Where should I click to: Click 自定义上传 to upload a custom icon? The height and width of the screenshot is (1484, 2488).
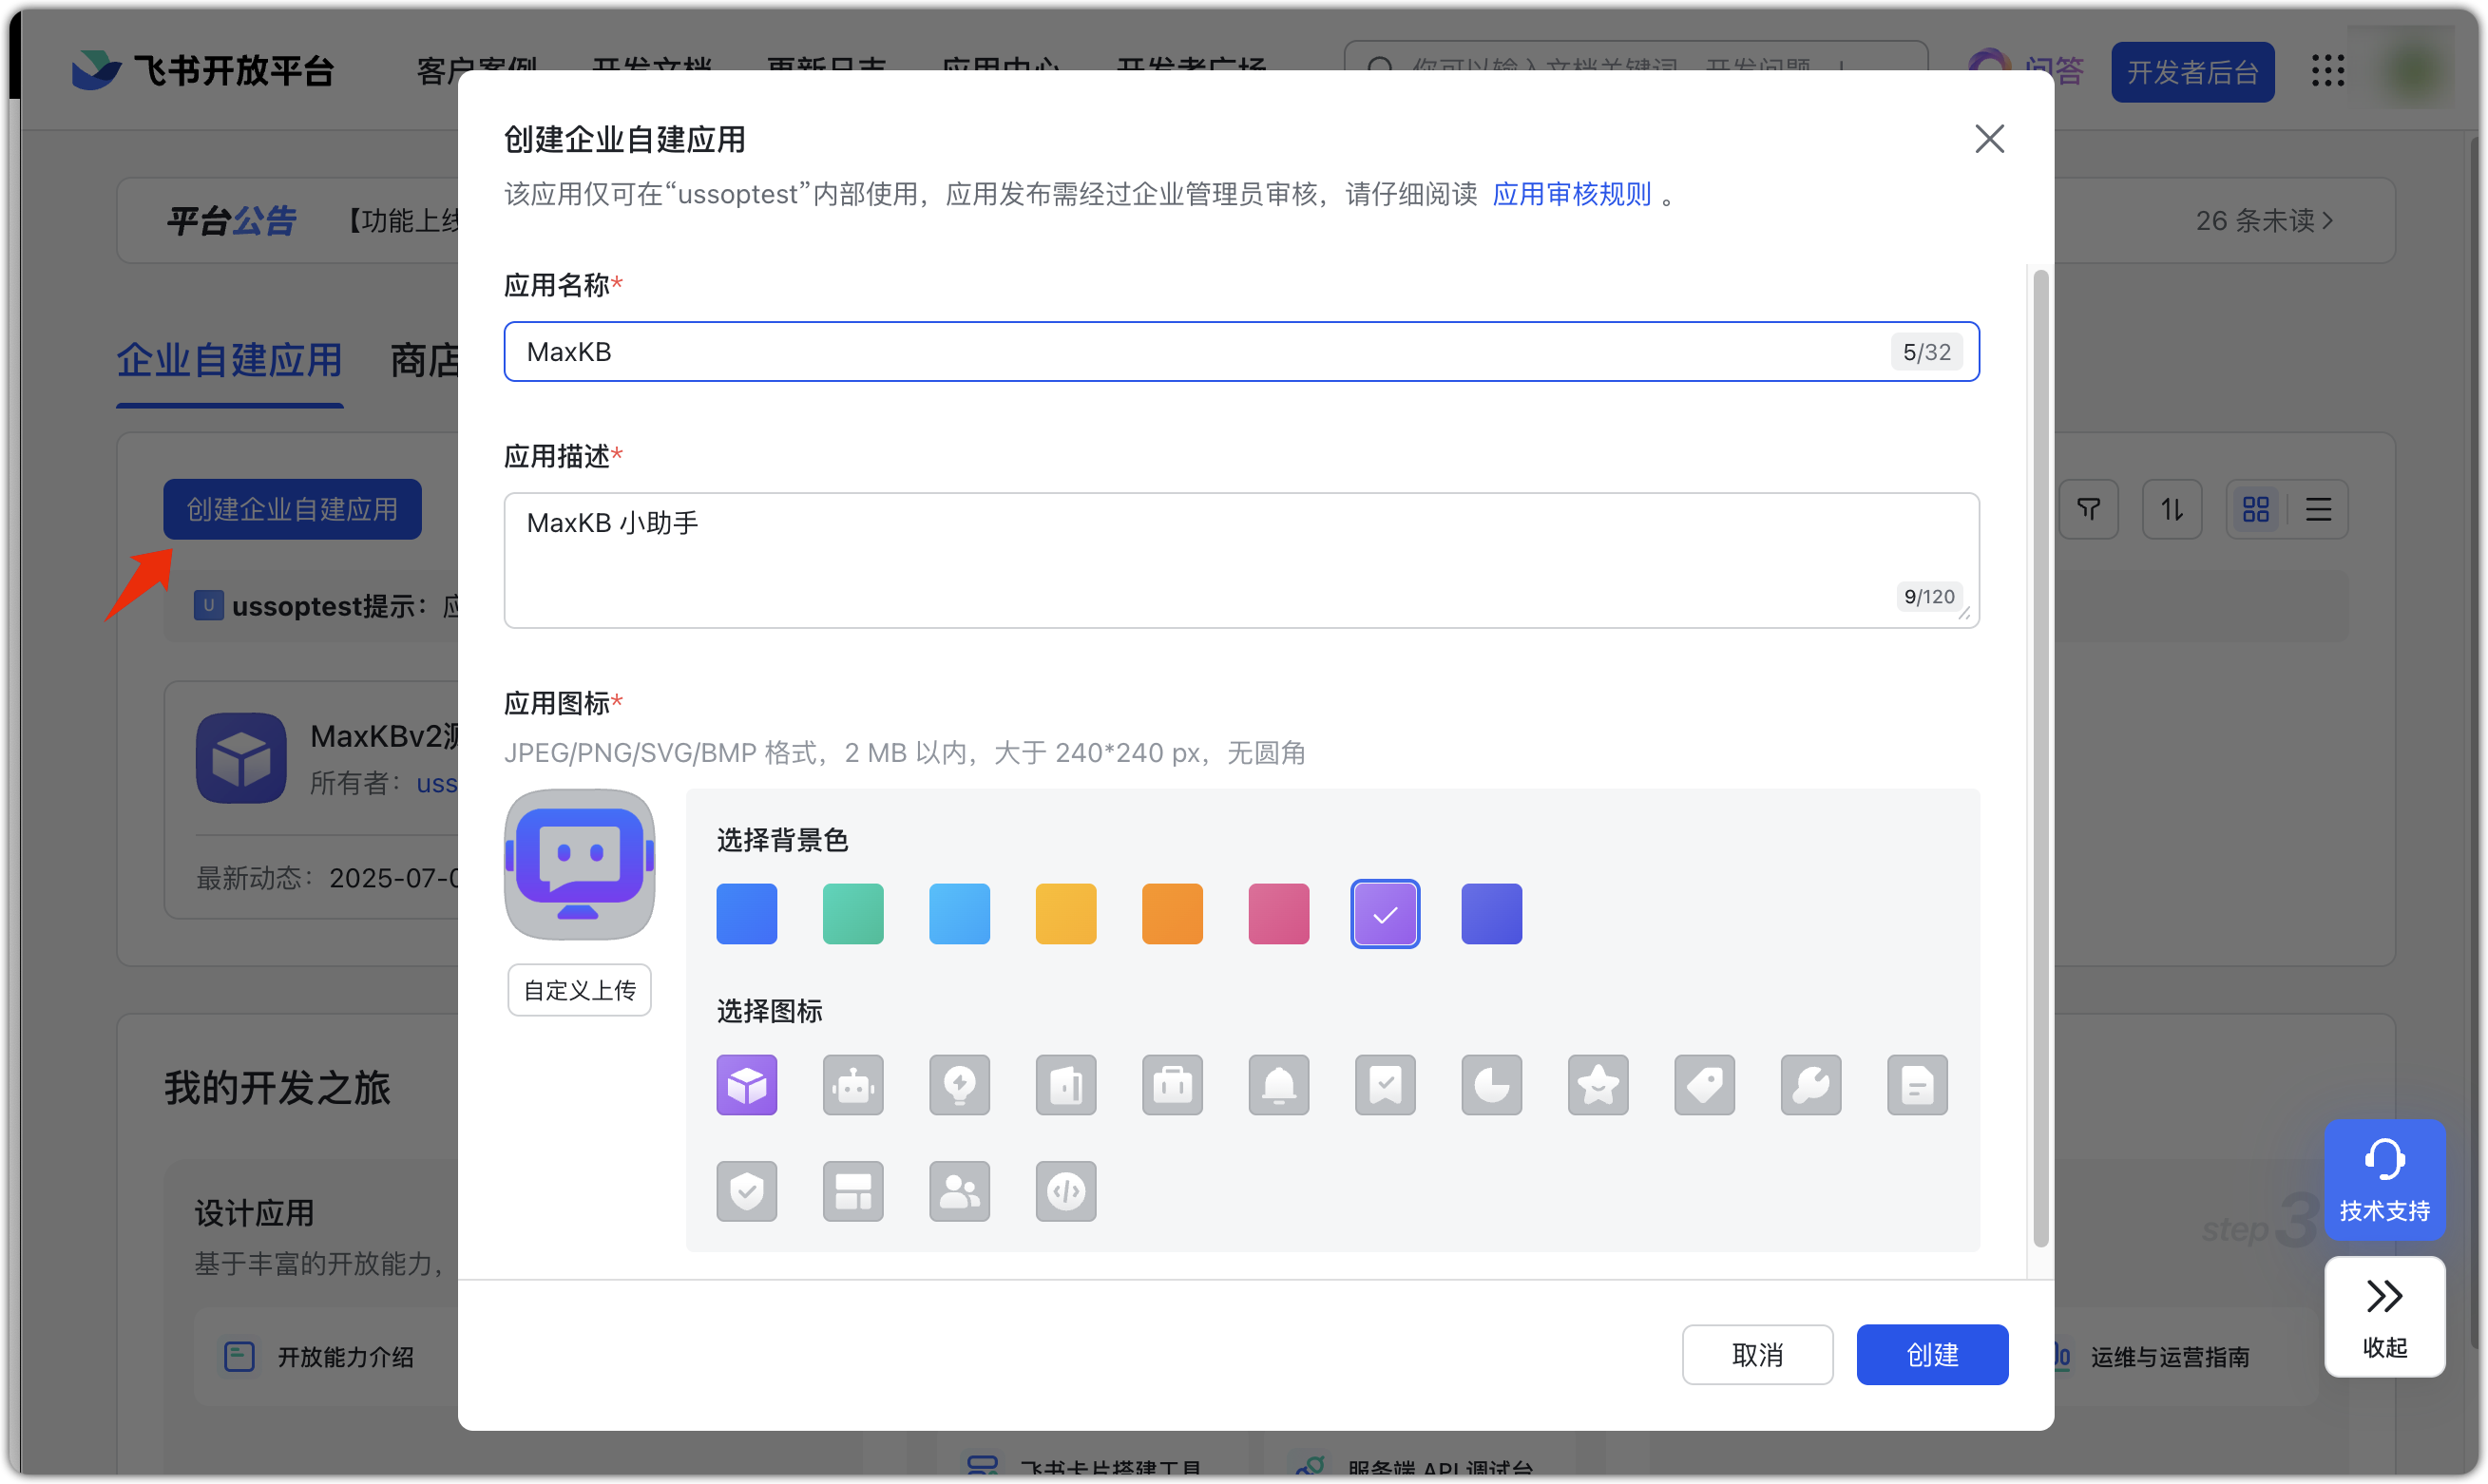[x=578, y=989]
